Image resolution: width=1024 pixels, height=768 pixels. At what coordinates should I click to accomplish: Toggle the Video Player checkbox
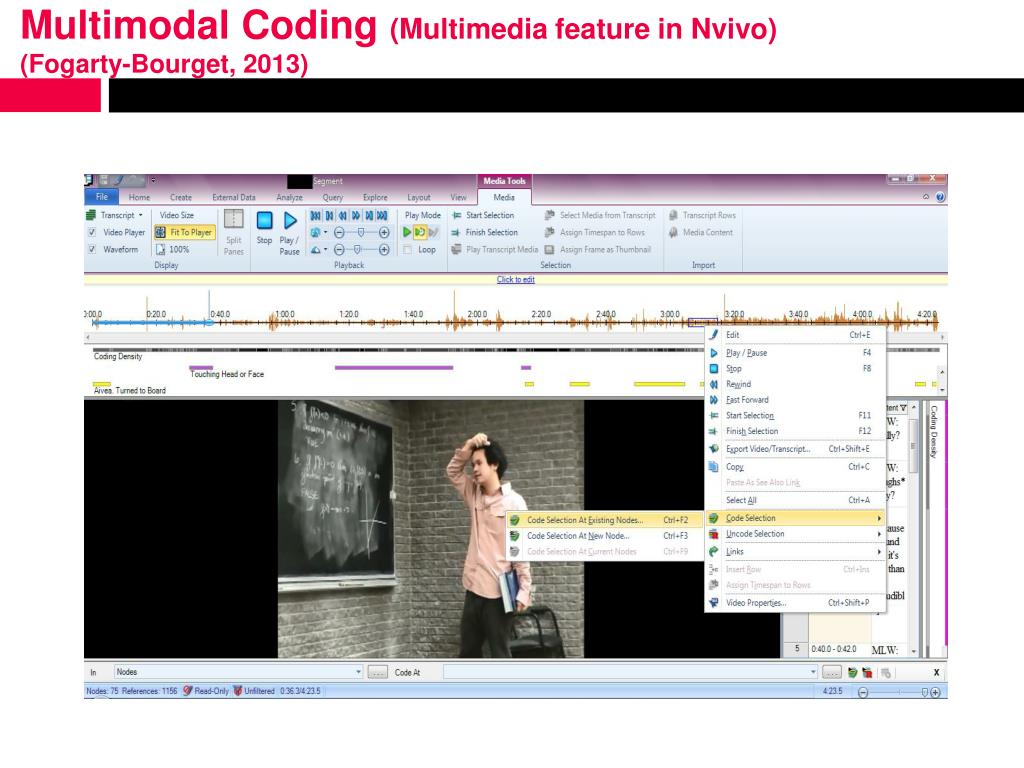pyautogui.click(x=92, y=232)
